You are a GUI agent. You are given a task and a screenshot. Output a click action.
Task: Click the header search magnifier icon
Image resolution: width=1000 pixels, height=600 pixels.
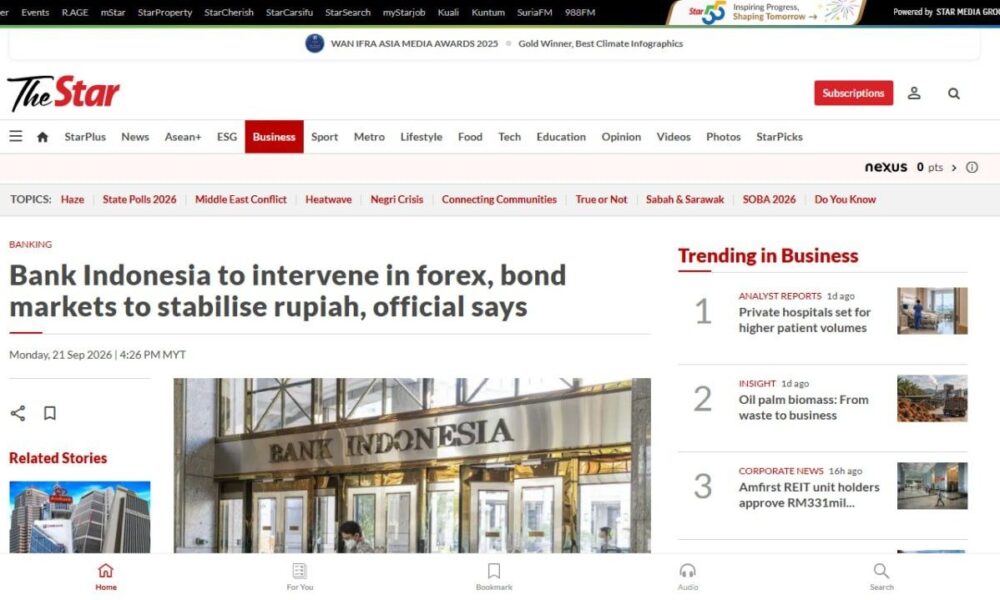[953, 94]
